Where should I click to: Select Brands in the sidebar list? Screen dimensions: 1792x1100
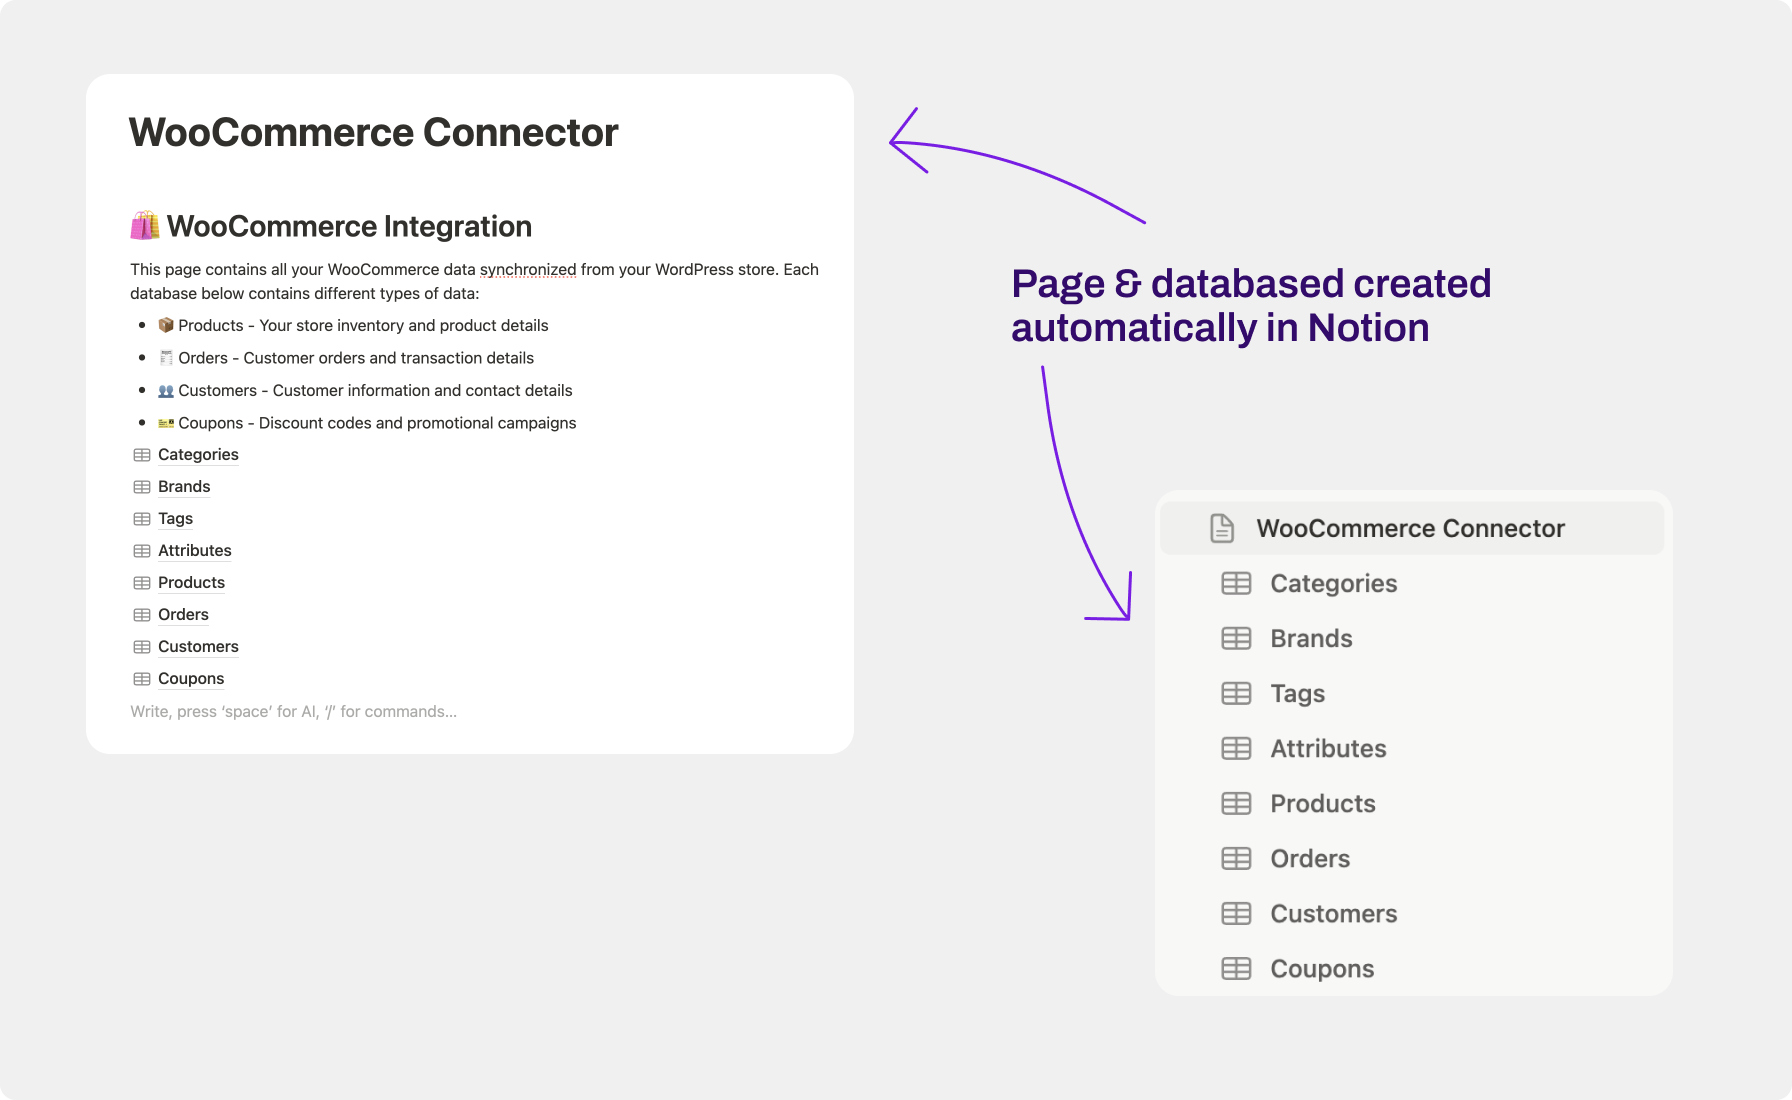1311,638
